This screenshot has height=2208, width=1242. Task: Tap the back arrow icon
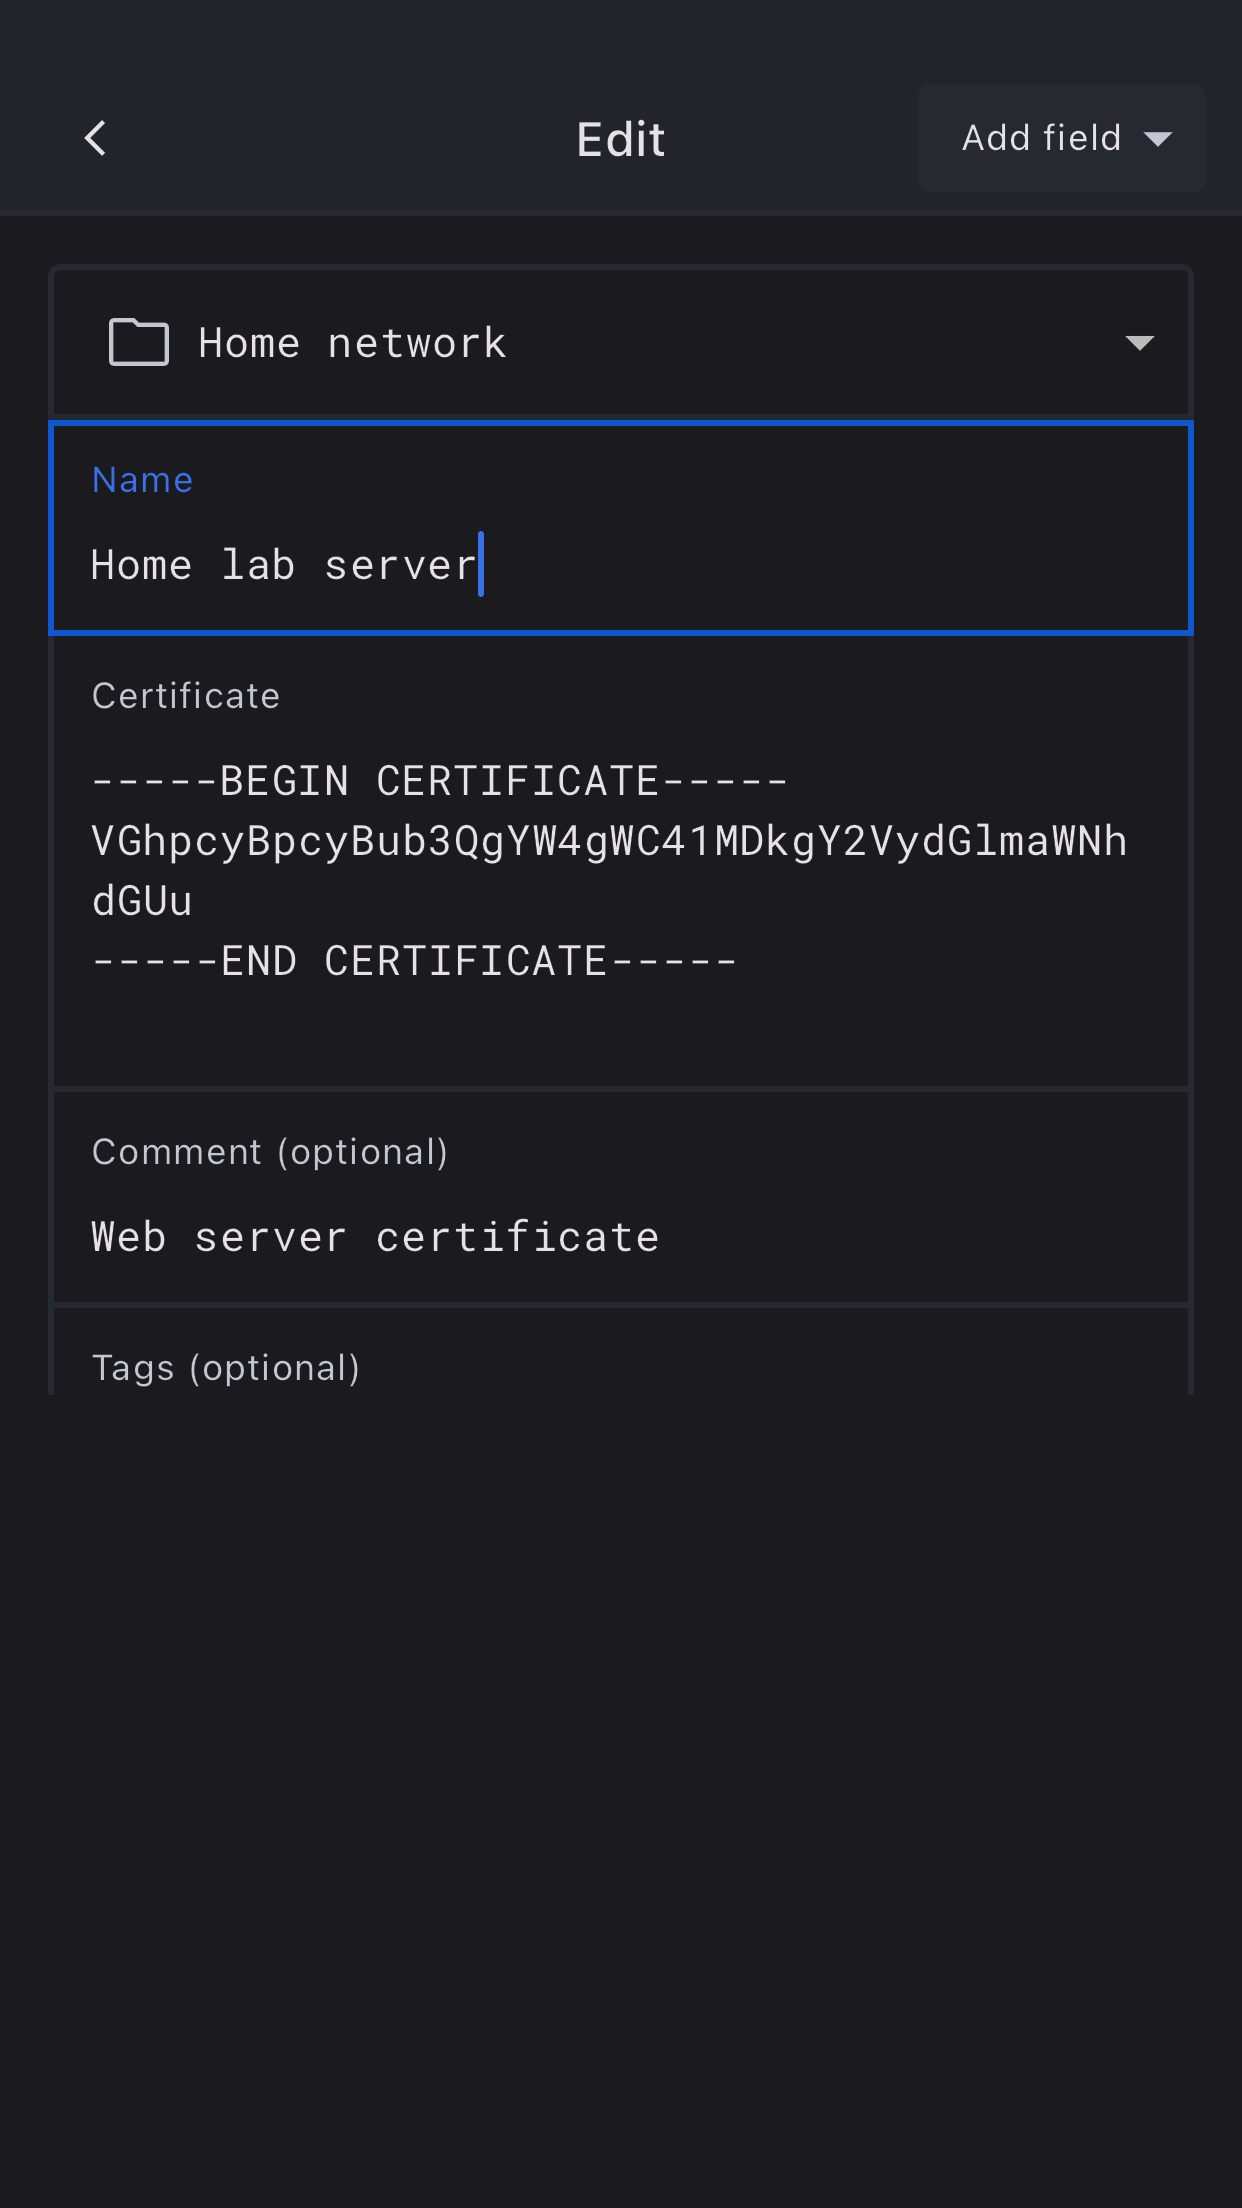pos(96,139)
